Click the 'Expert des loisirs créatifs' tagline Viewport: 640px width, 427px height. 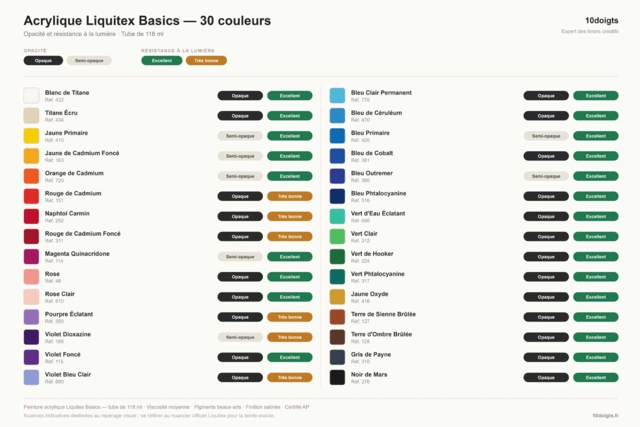pyautogui.click(x=590, y=31)
